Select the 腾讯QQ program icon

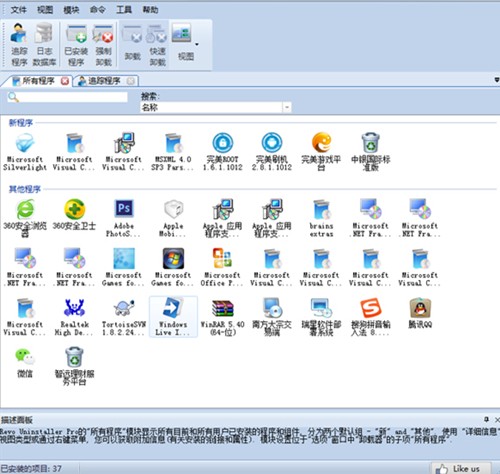point(420,313)
